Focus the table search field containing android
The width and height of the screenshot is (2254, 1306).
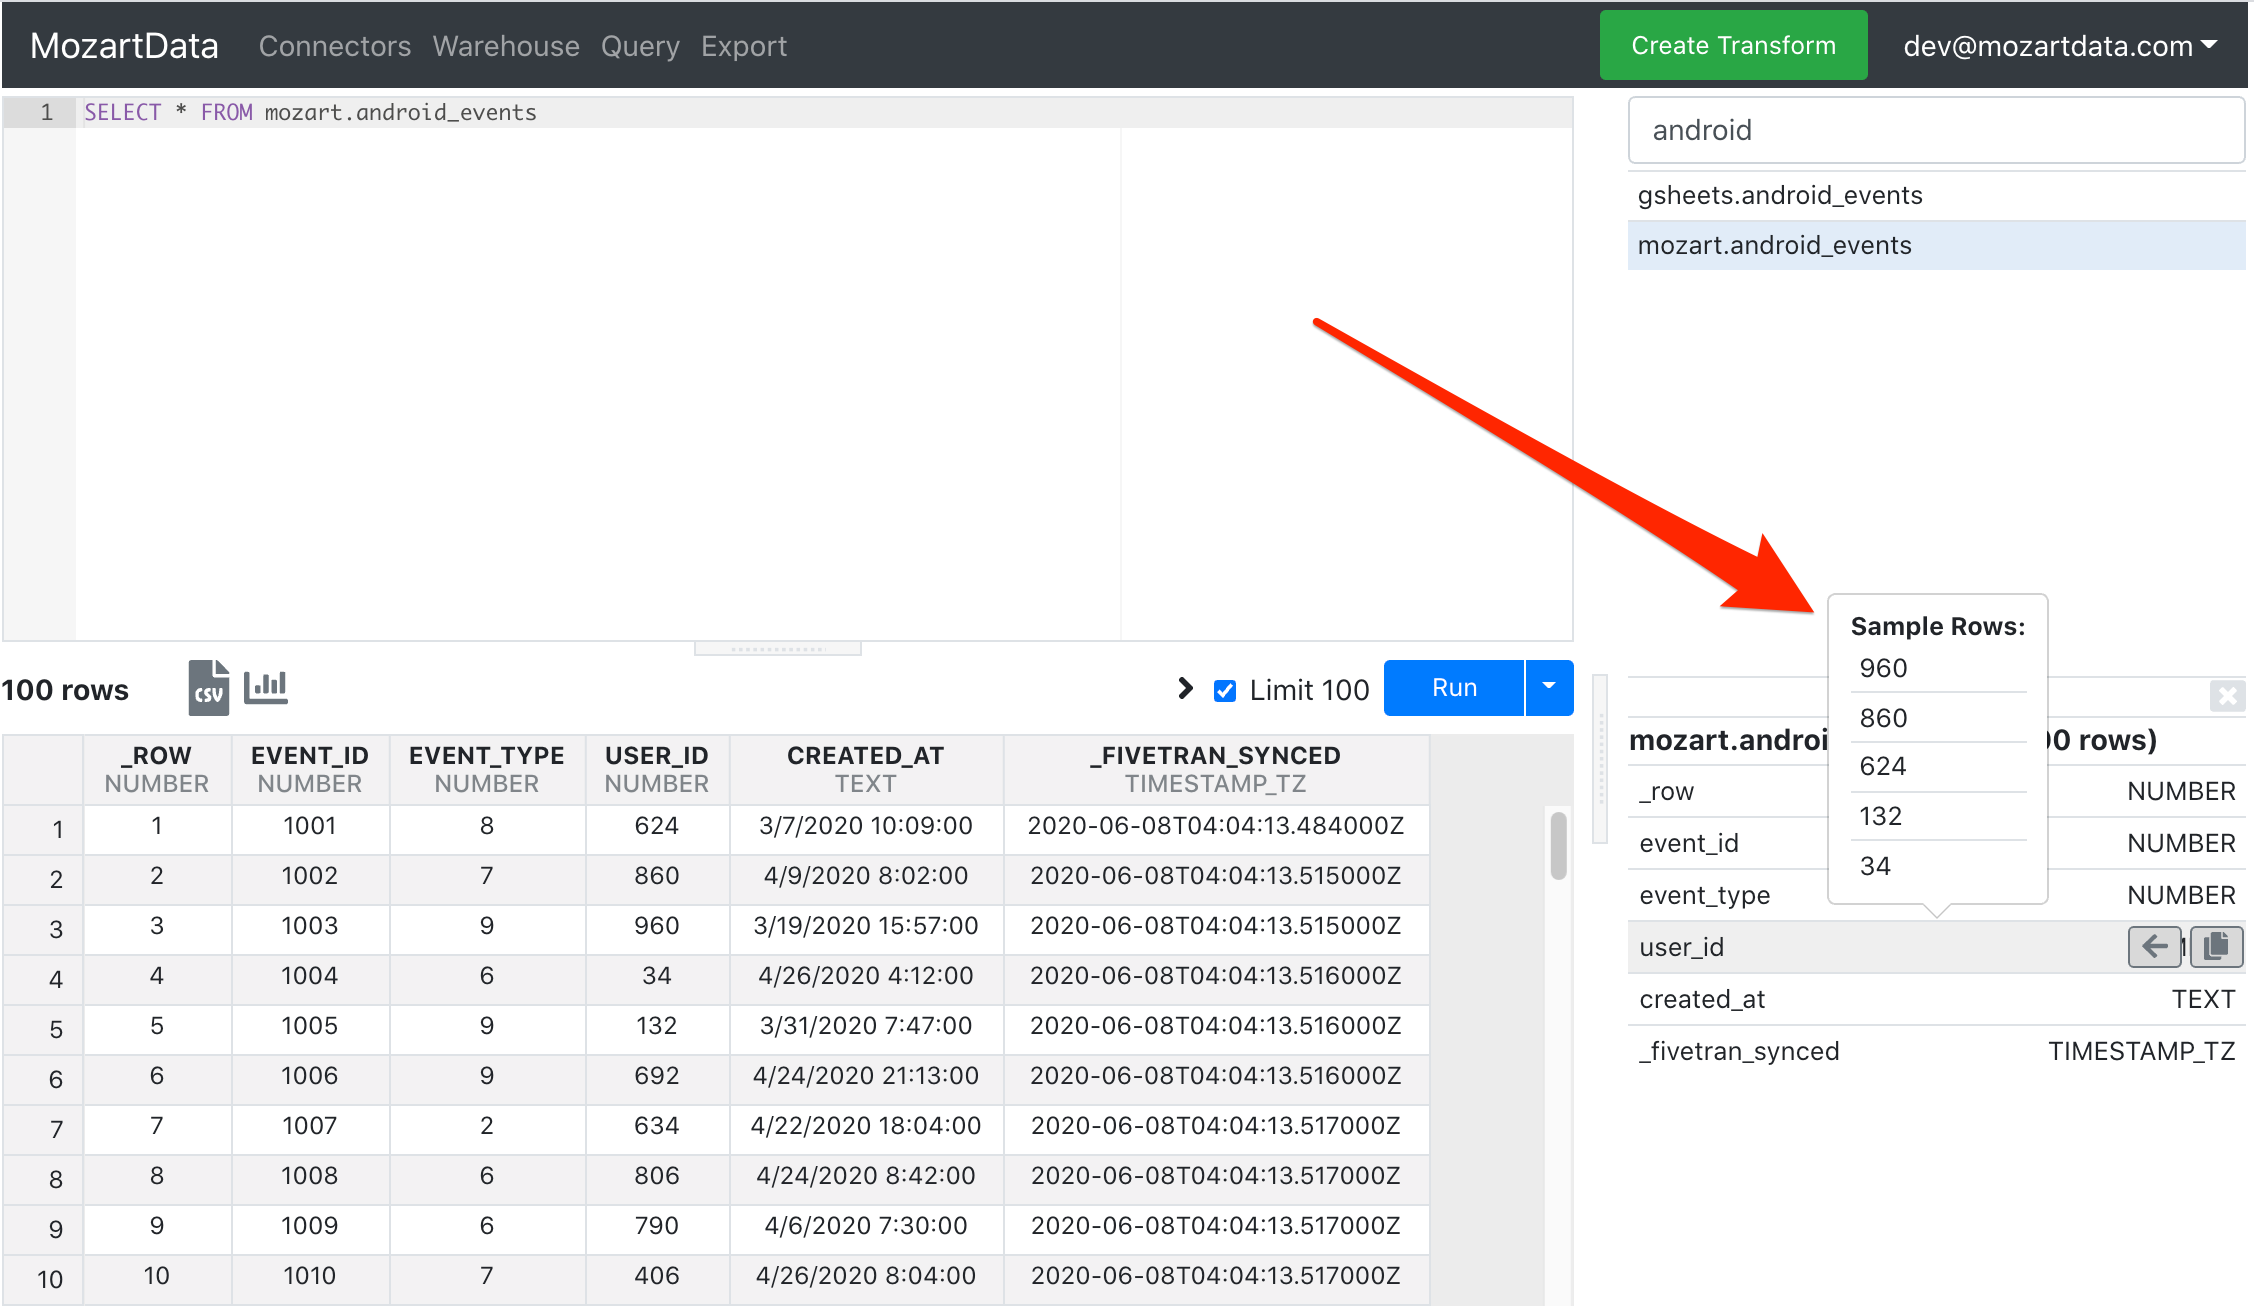(1936, 130)
